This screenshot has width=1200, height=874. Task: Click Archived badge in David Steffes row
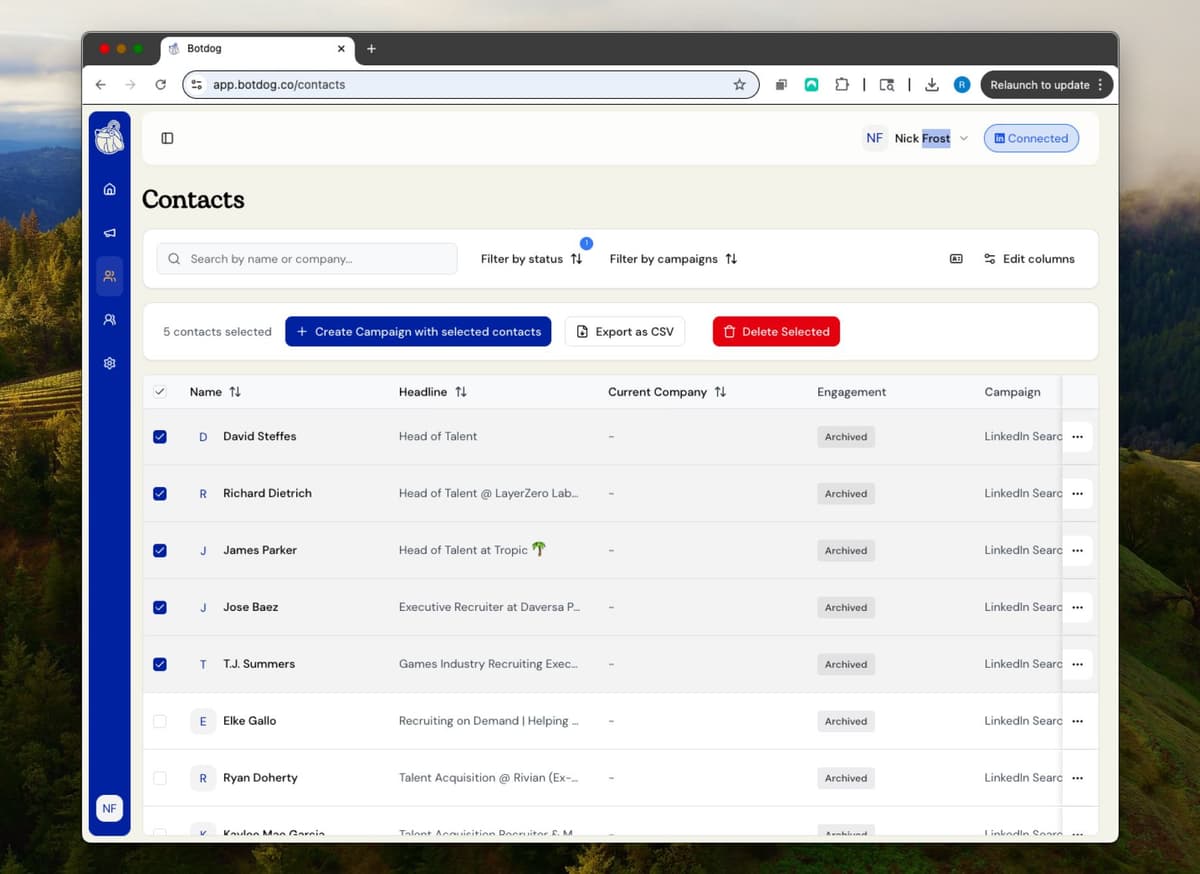coord(846,437)
